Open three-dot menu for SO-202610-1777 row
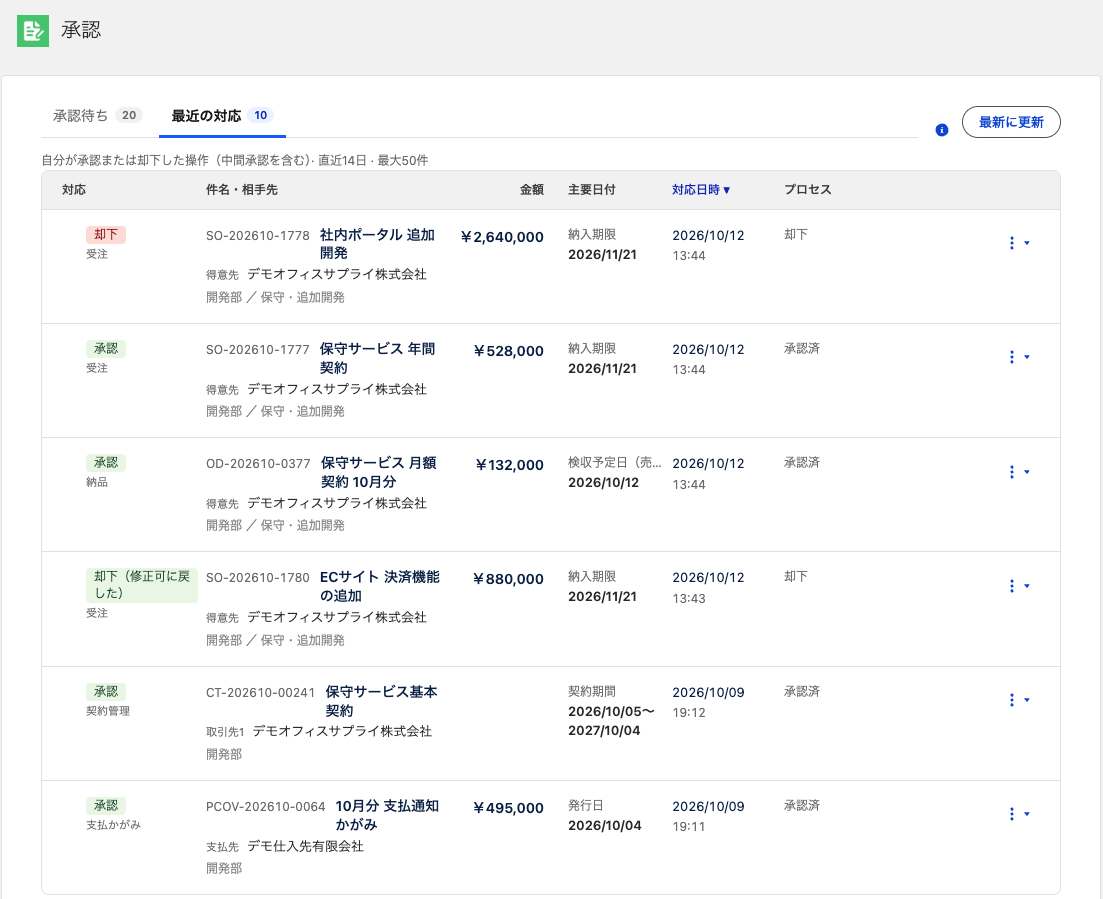Viewport: 1103px width, 899px height. [x=1012, y=357]
